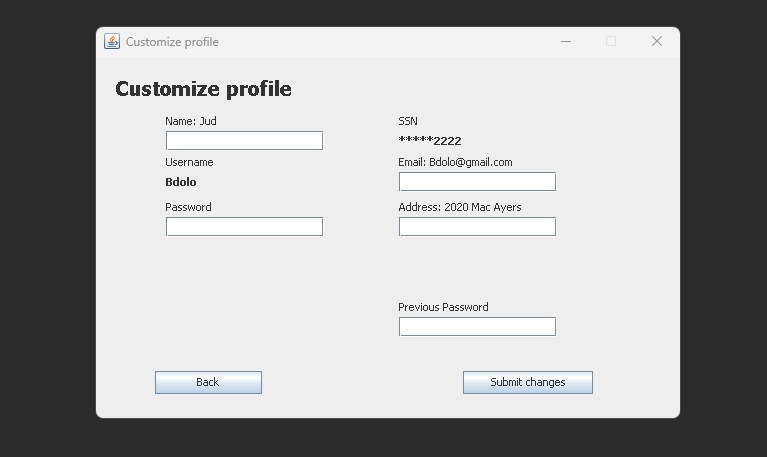This screenshot has width=767, height=457.
Task: Click the 'Email: Bdolo@gmail.com' label
Action: click(x=455, y=162)
